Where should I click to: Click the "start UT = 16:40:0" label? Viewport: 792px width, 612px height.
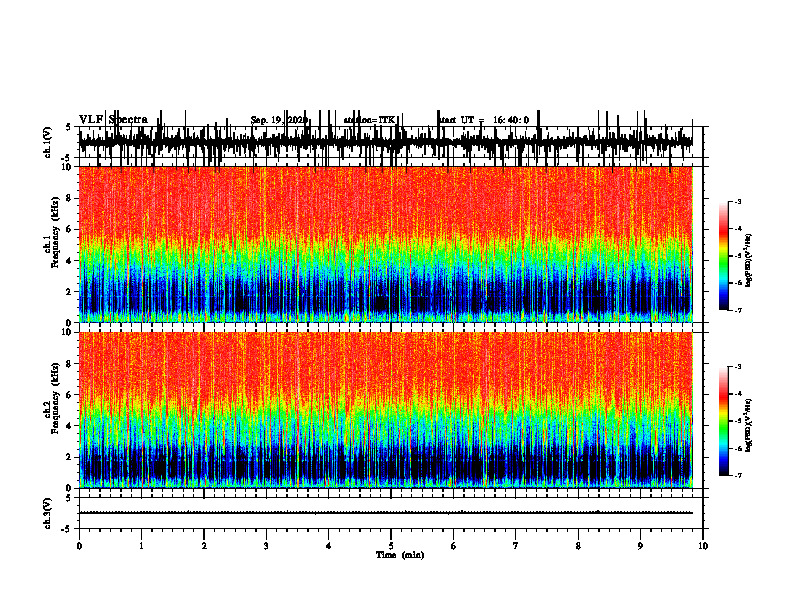[x=484, y=120]
